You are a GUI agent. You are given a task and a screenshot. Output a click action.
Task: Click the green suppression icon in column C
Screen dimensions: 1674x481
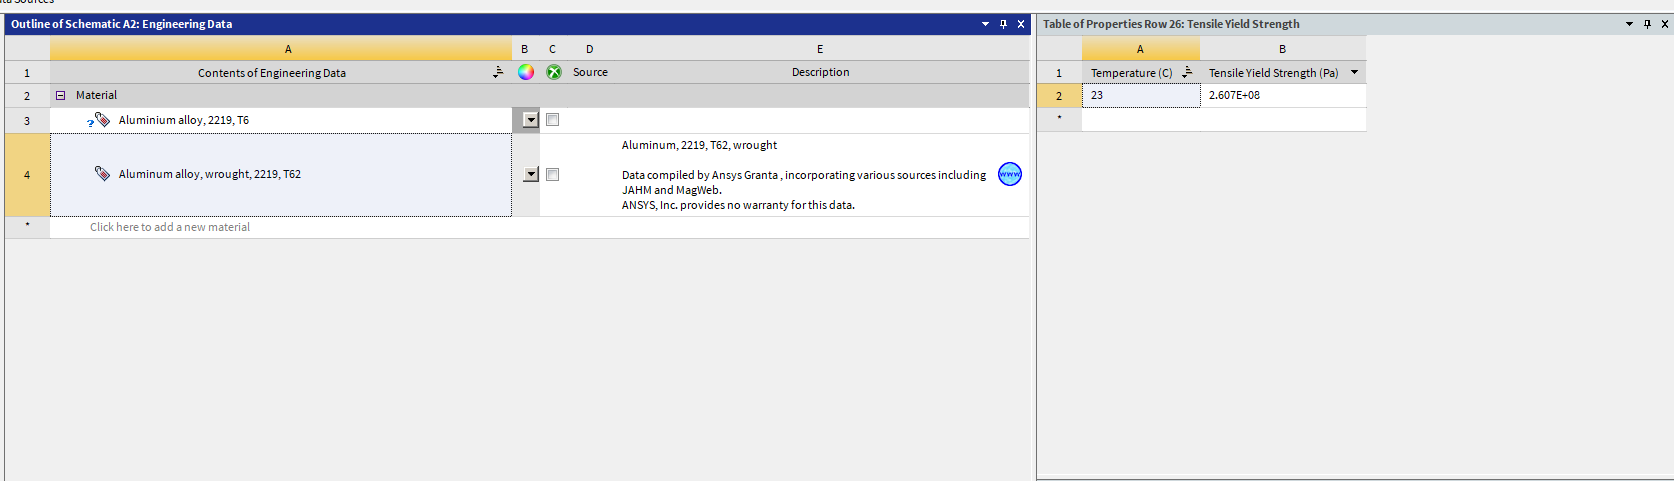pyautogui.click(x=553, y=72)
